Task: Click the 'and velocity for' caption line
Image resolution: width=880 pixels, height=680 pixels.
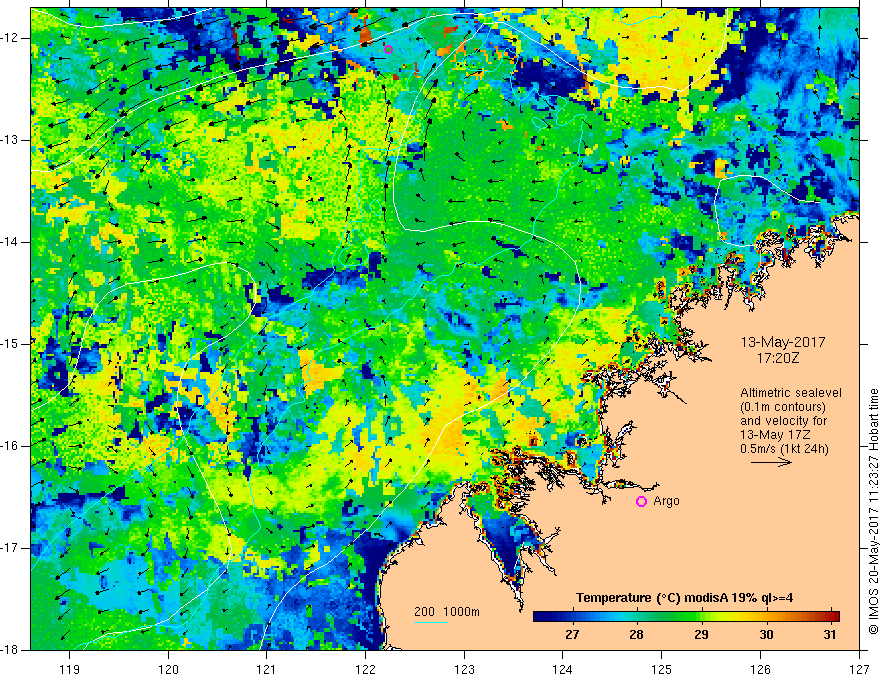Action: (x=783, y=421)
